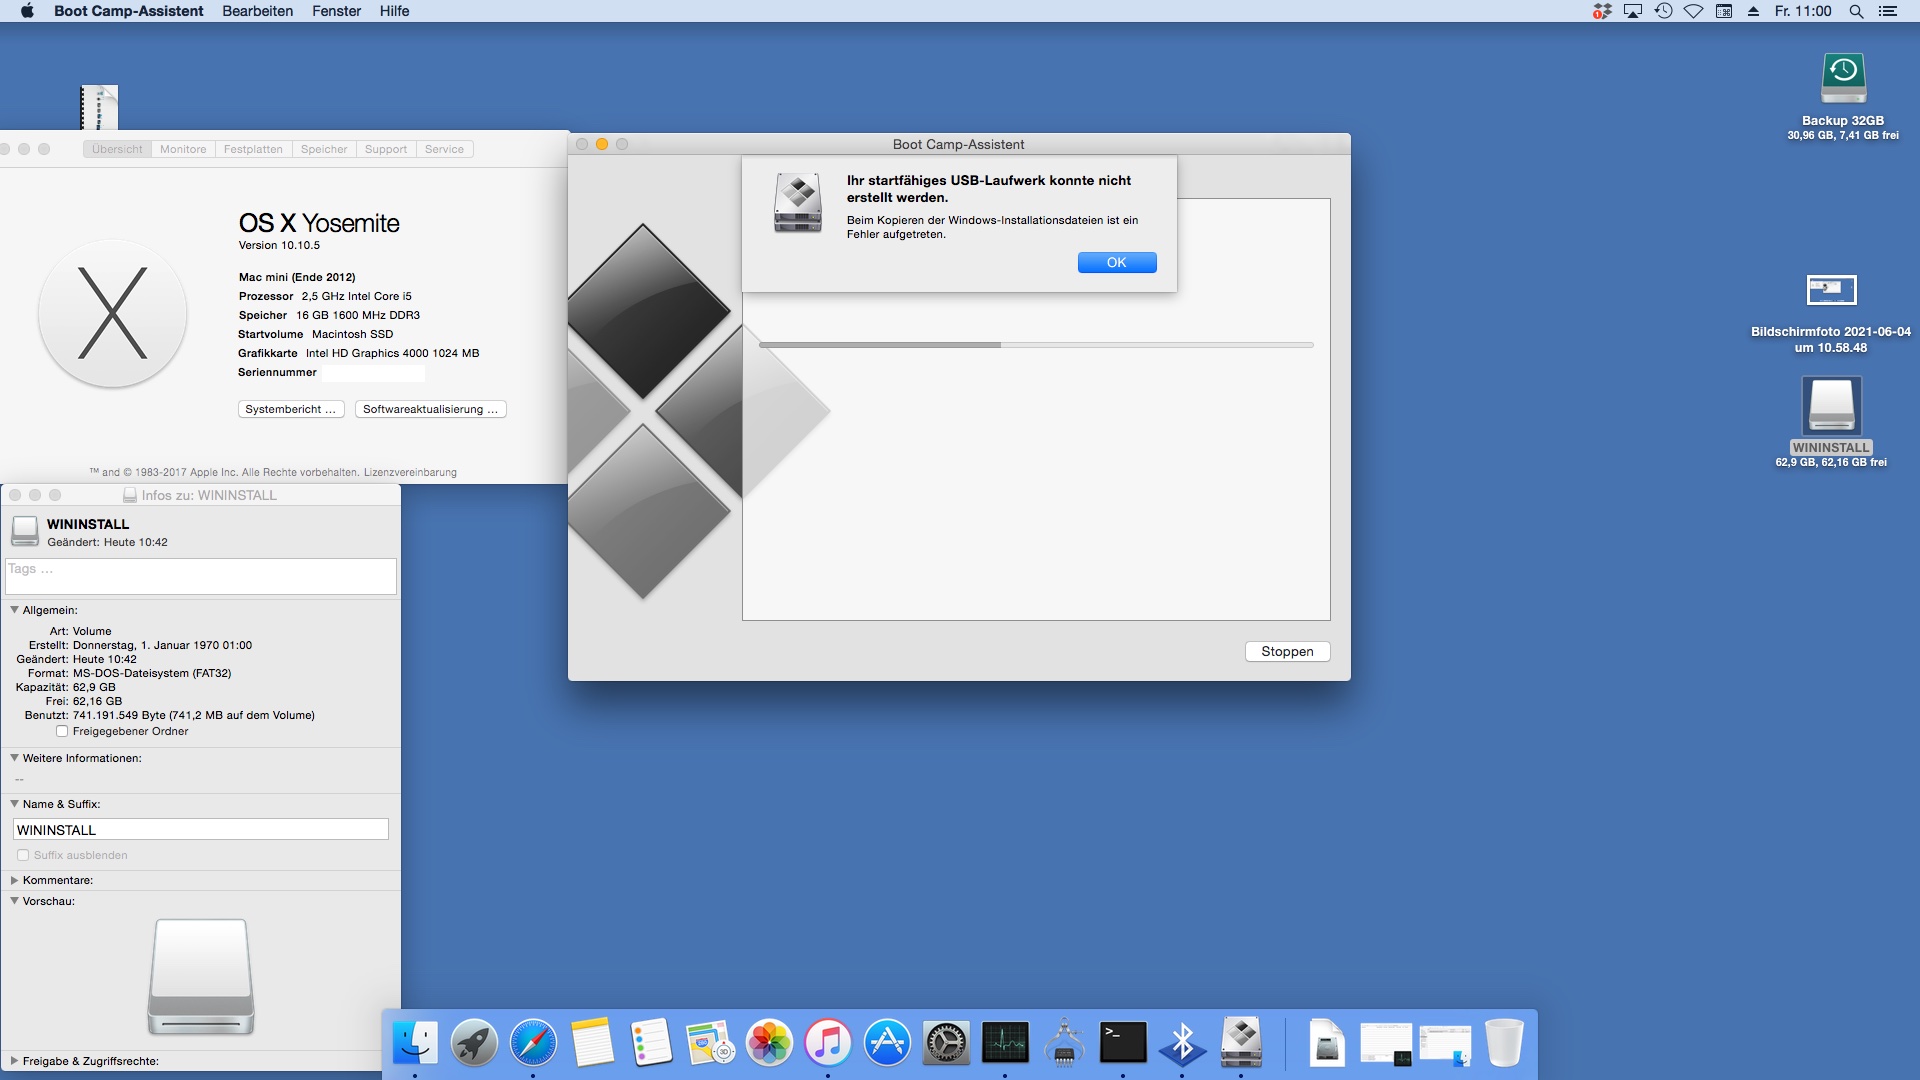1920x1080 pixels.
Task: Open the Backup 32GB Time Machine drive
Action: click(1843, 79)
